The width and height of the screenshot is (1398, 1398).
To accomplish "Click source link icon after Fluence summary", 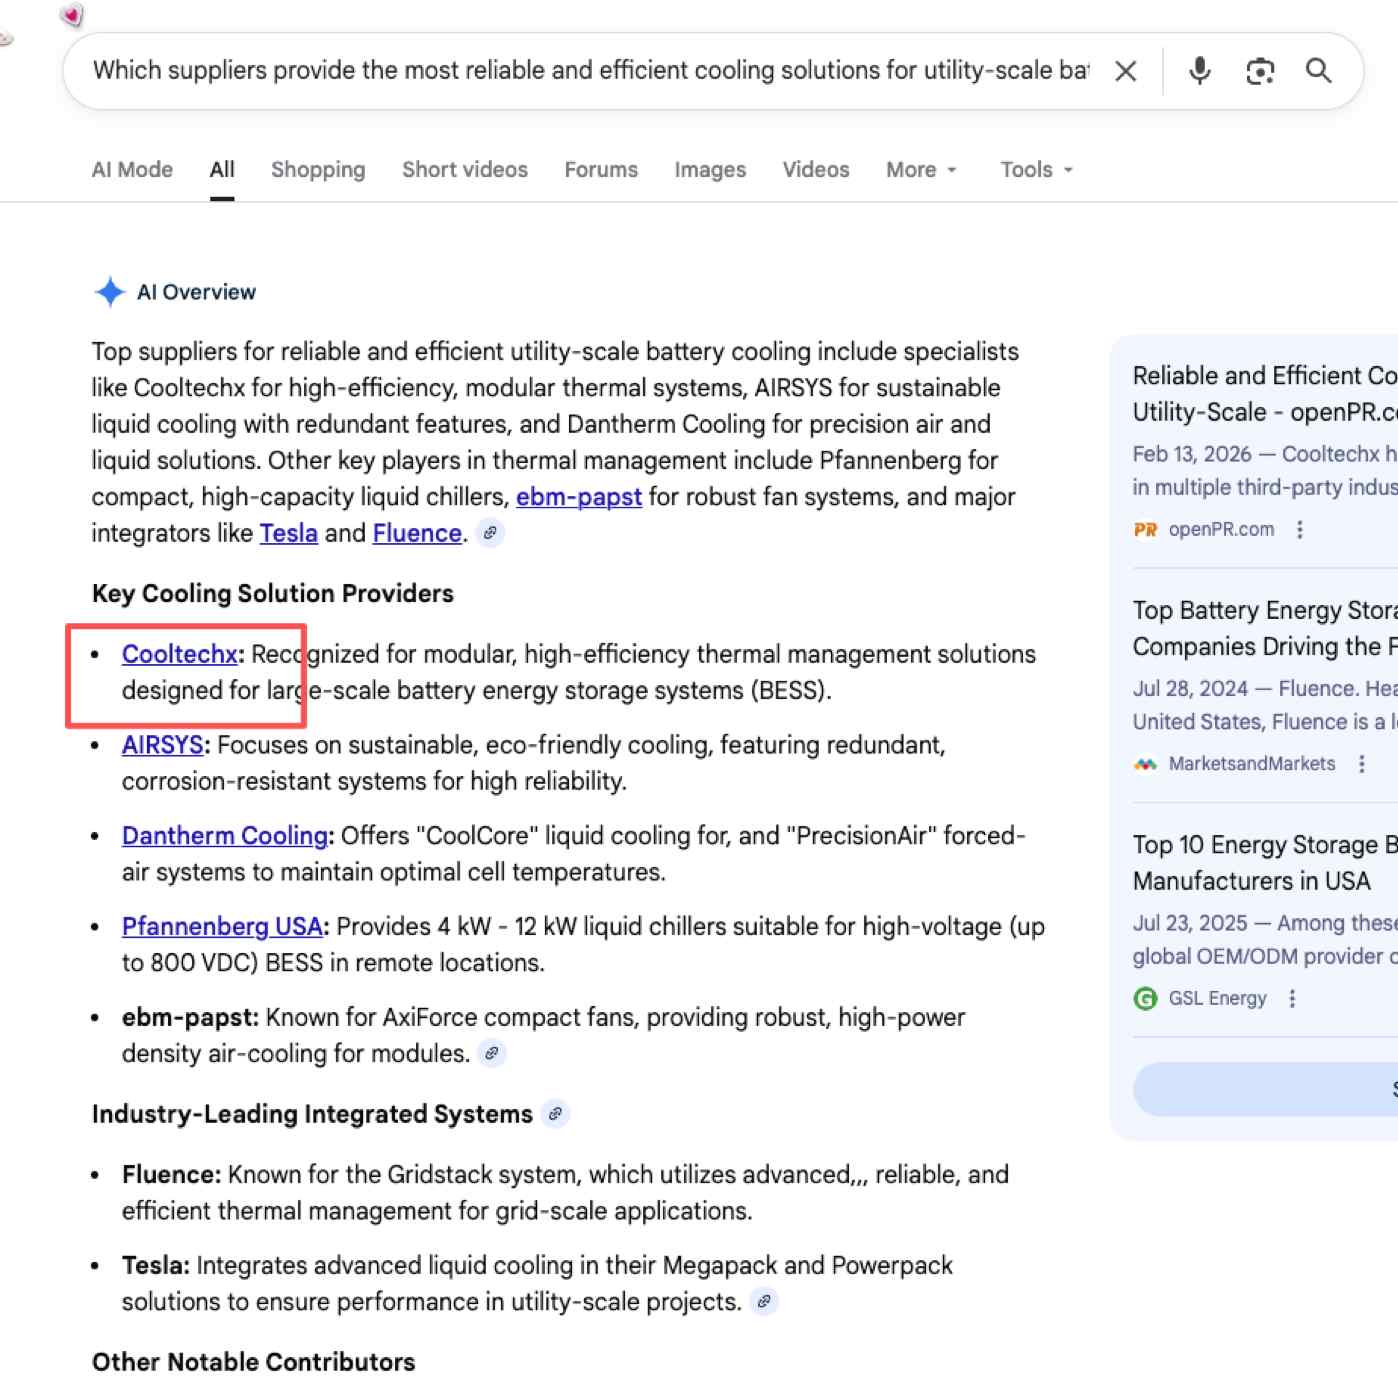I will tap(490, 533).
